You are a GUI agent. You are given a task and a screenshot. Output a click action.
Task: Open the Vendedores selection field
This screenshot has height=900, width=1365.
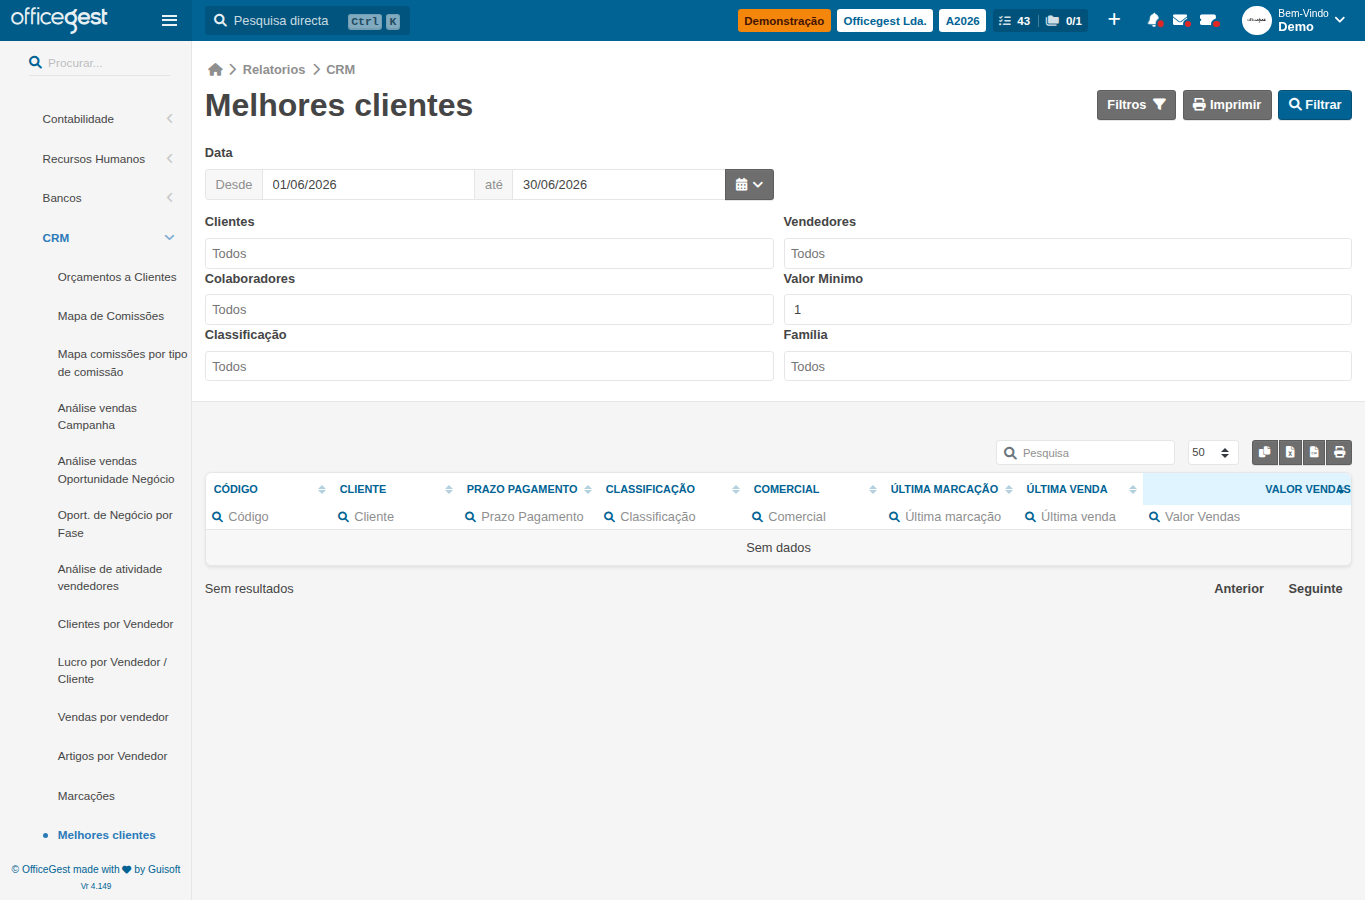click(1067, 253)
